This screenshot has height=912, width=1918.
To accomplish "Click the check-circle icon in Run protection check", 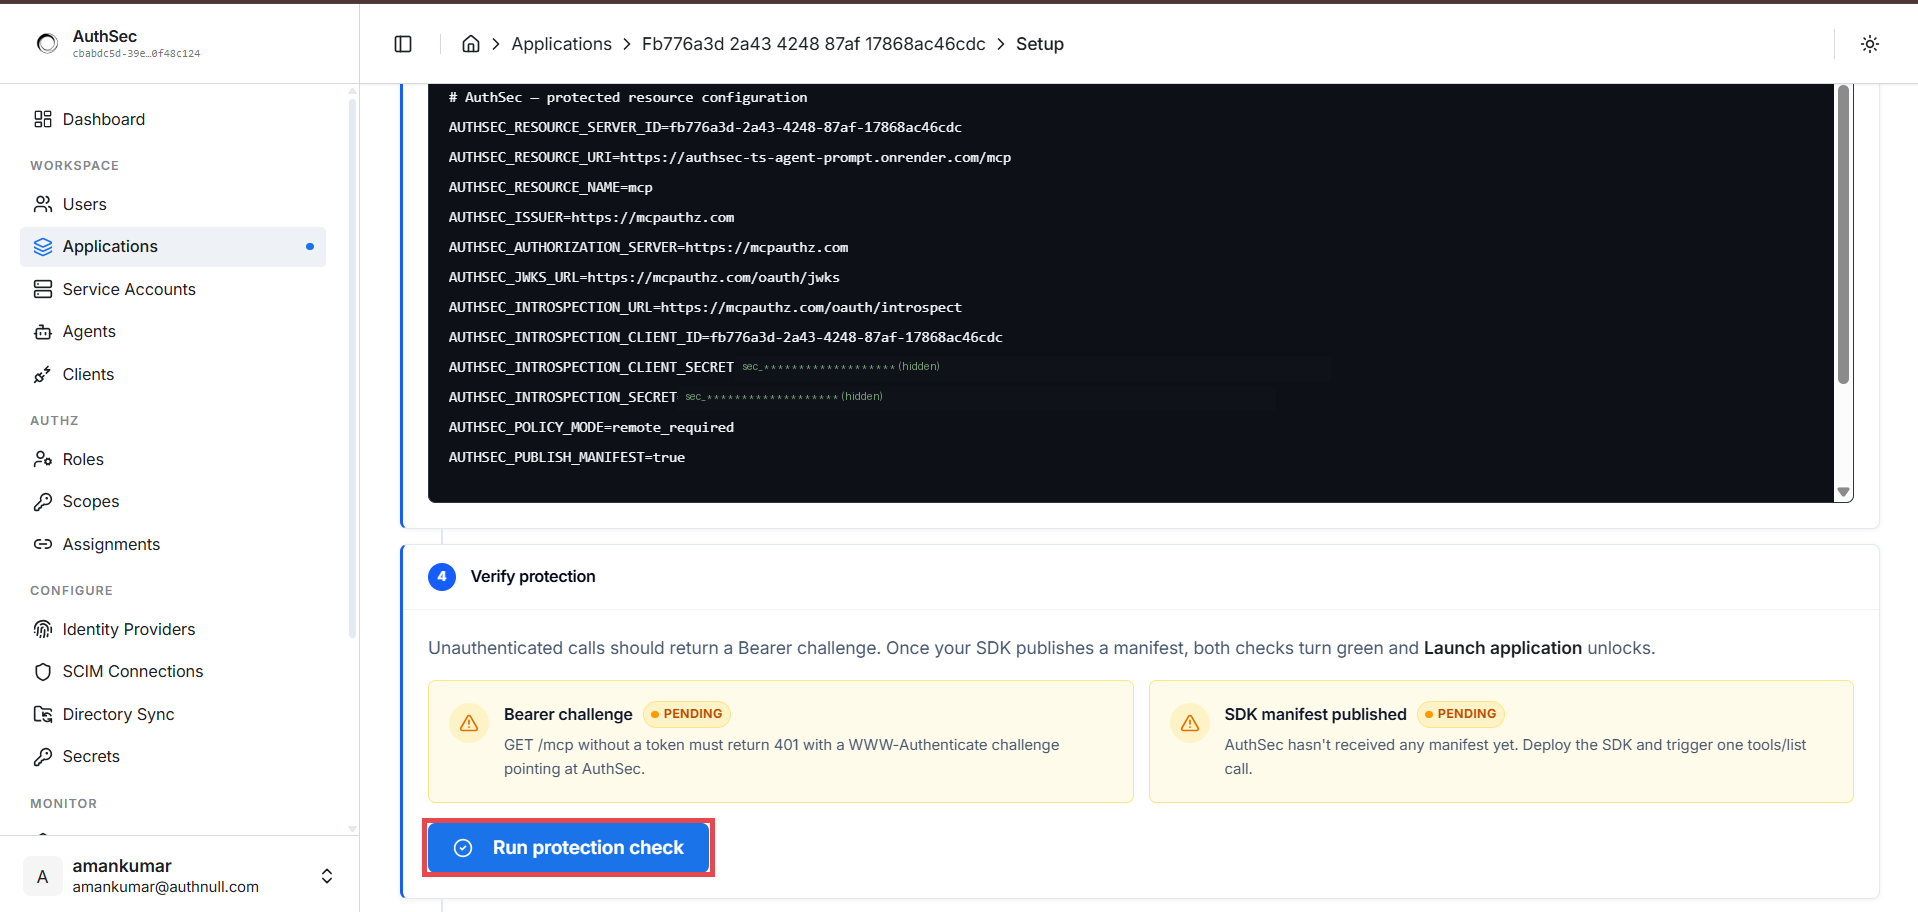I will (463, 848).
